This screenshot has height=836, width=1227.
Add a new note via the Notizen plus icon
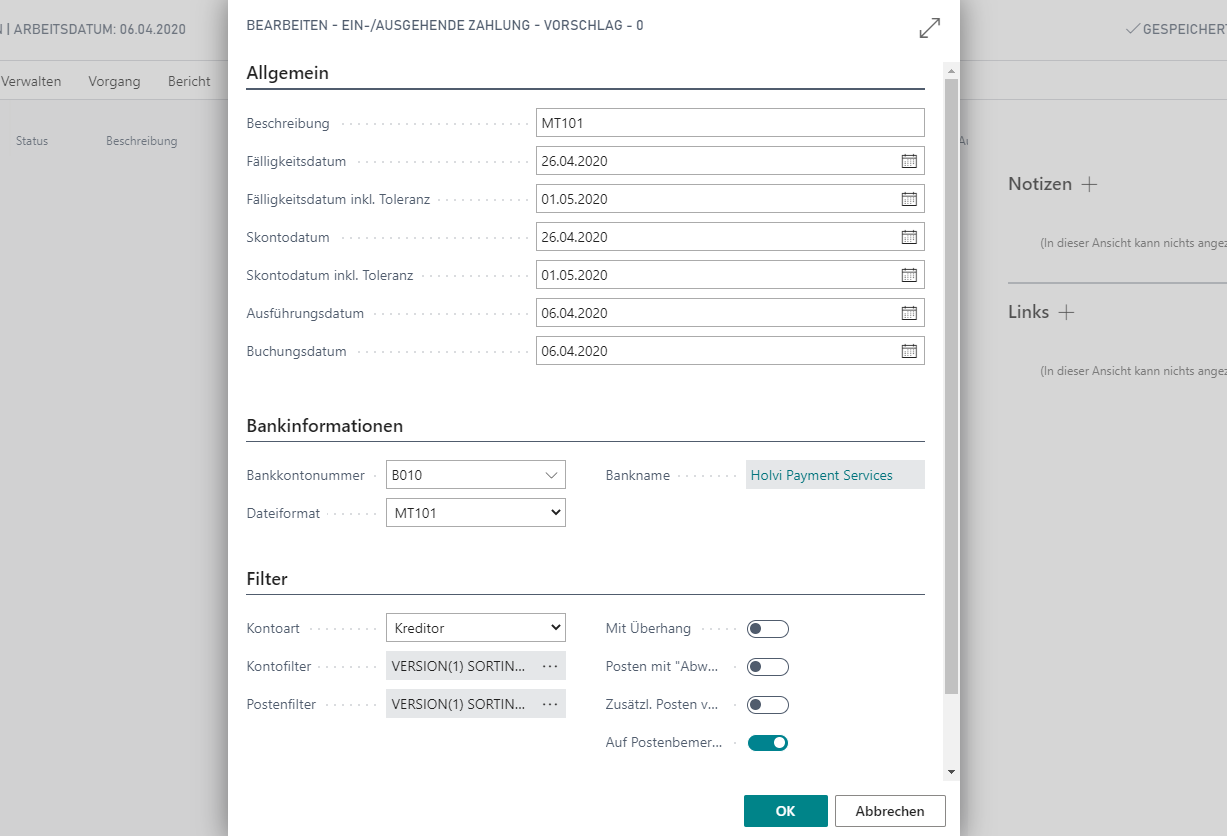(1089, 183)
